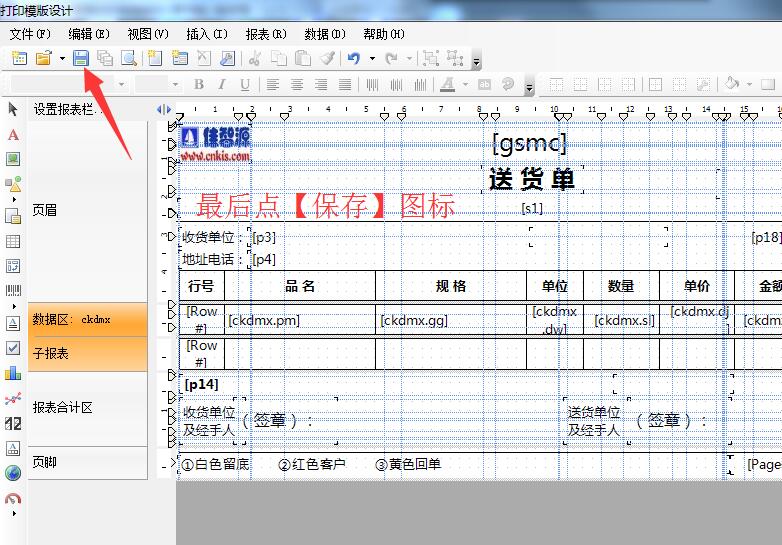Open the 插入(I) menu
782x545 pixels.
pos(207,34)
